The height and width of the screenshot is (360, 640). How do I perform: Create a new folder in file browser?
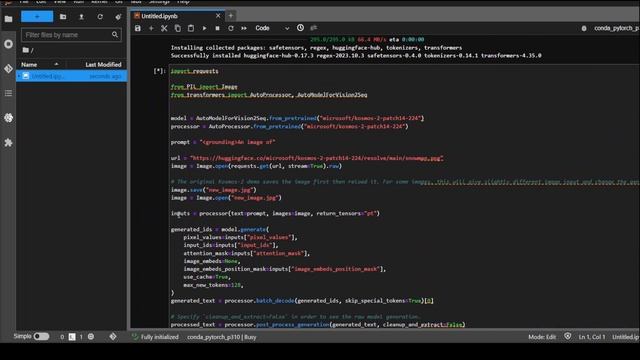(x=63, y=17)
